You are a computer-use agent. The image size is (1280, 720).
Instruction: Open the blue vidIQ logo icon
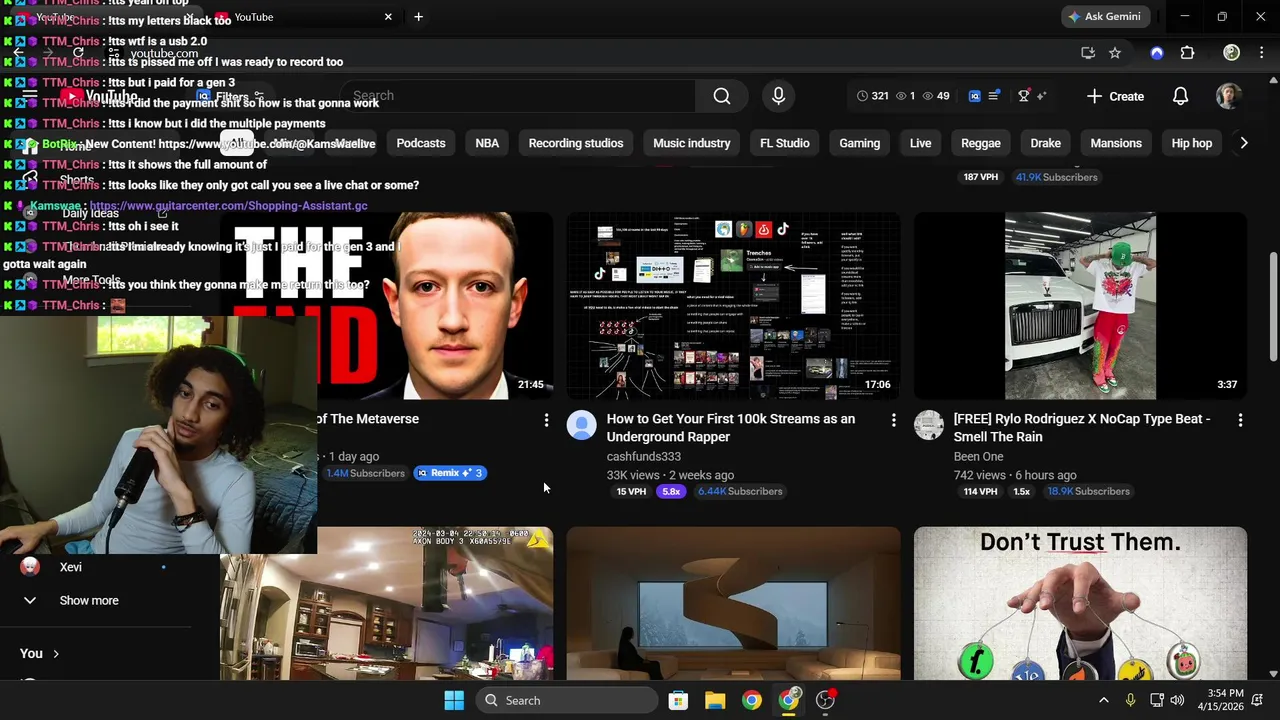click(975, 96)
